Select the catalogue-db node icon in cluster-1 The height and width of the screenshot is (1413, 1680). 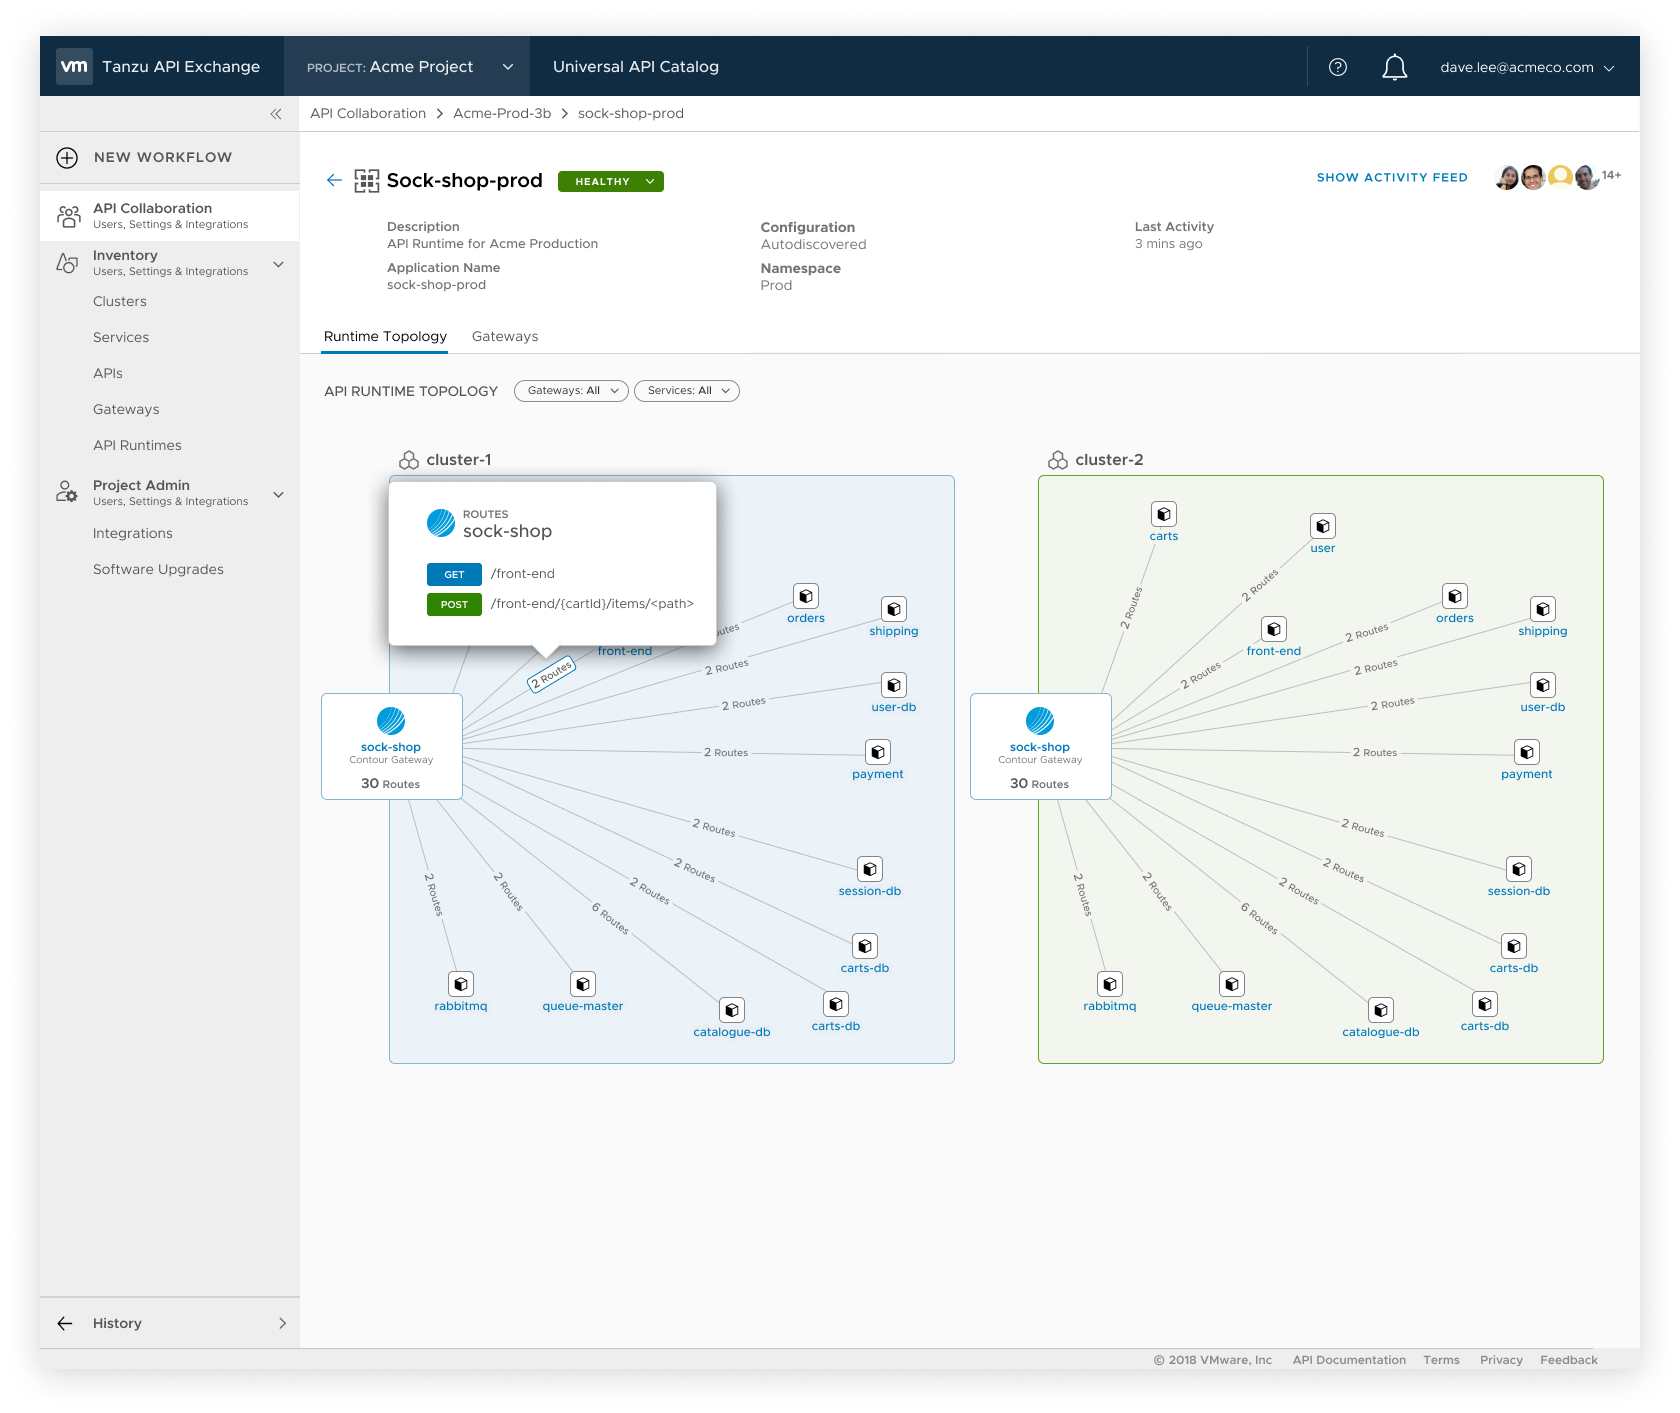pos(732,1010)
